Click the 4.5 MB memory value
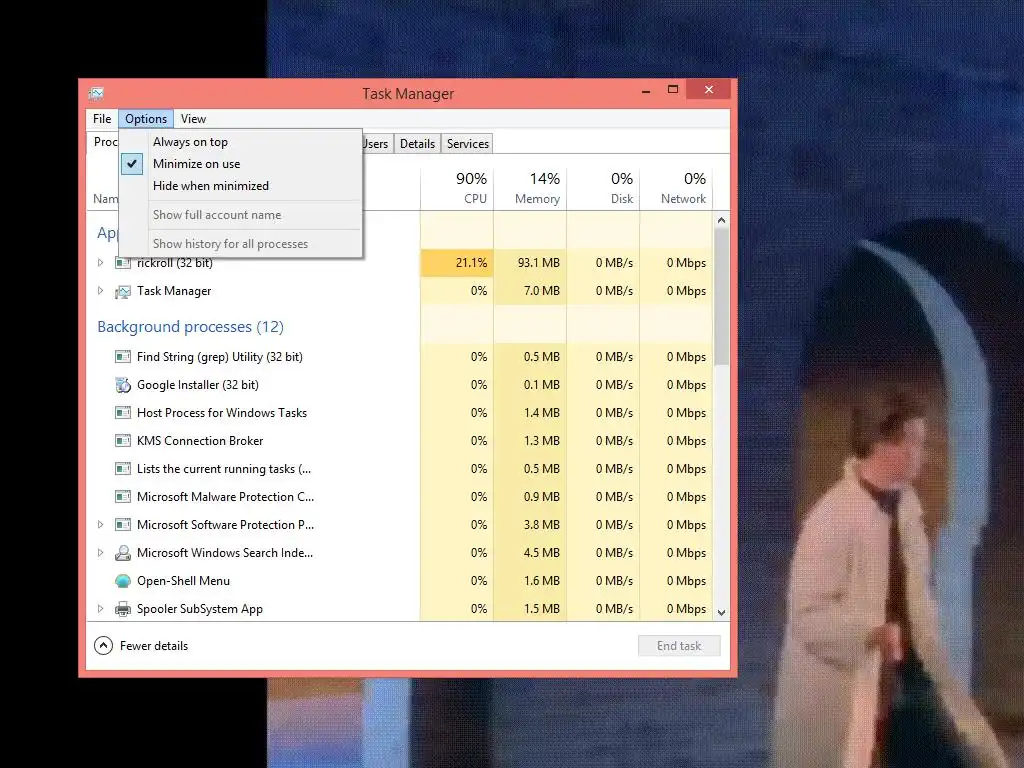 pyautogui.click(x=542, y=552)
